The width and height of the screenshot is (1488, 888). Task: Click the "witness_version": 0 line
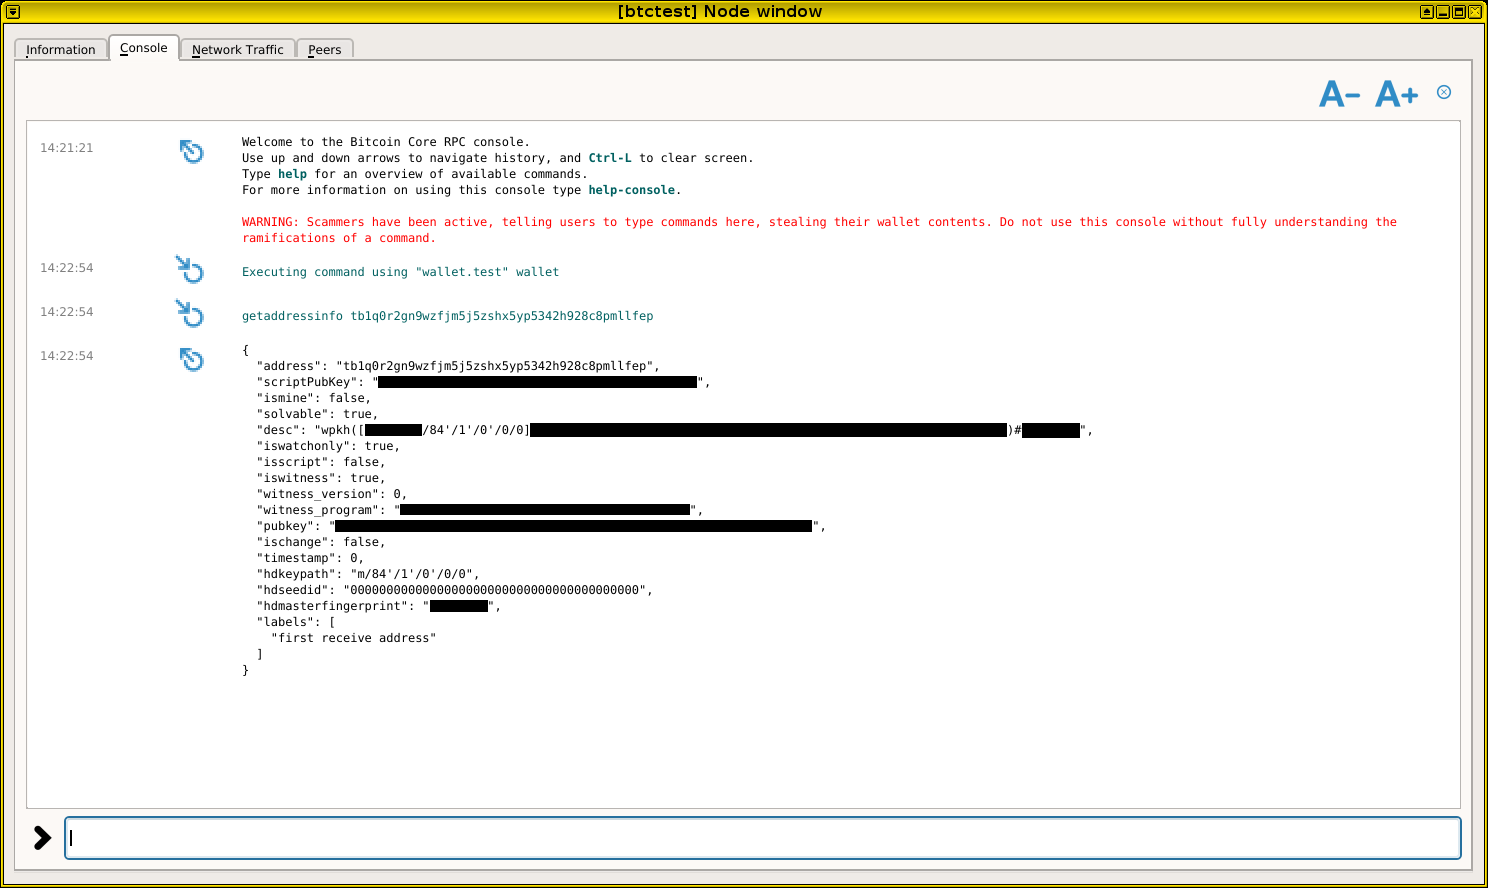click(331, 494)
